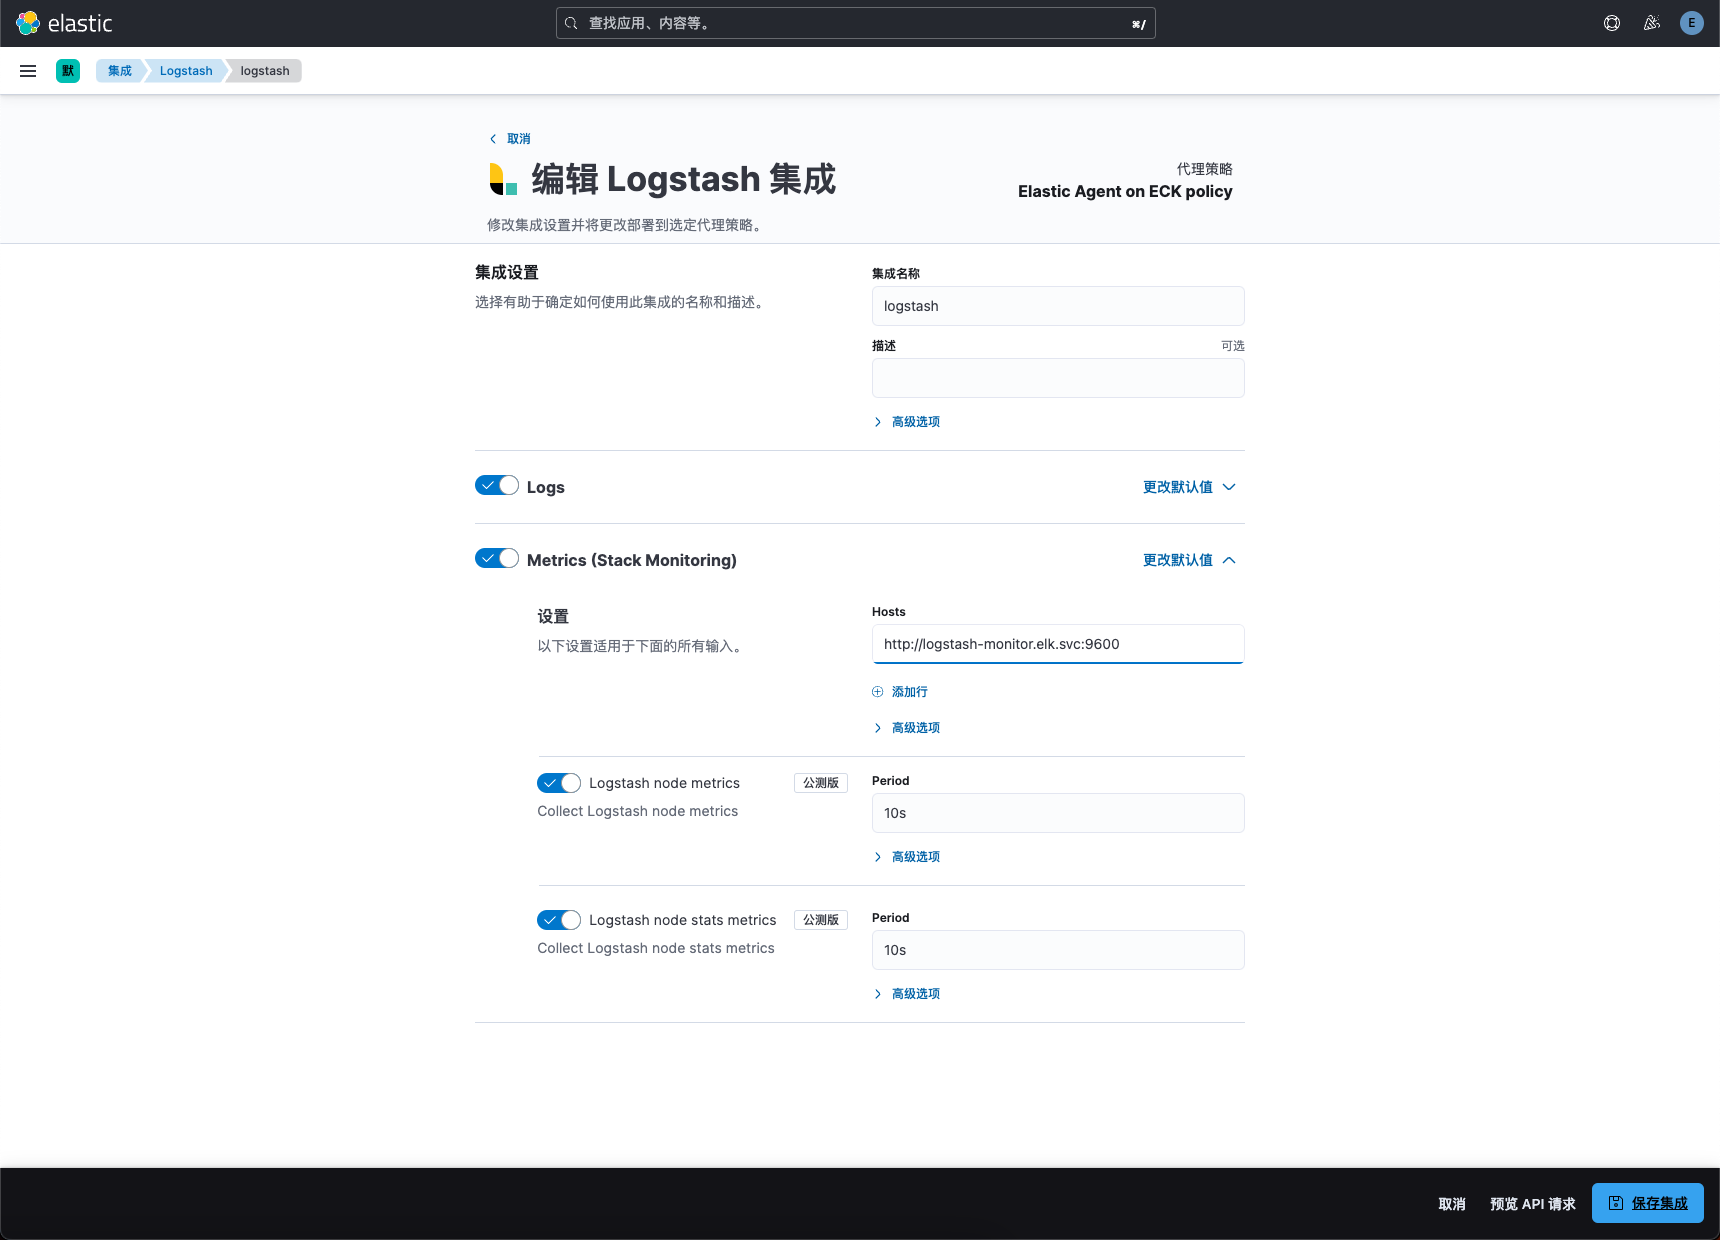Open the help menu icon
The width and height of the screenshot is (1720, 1240).
[x=1612, y=23]
